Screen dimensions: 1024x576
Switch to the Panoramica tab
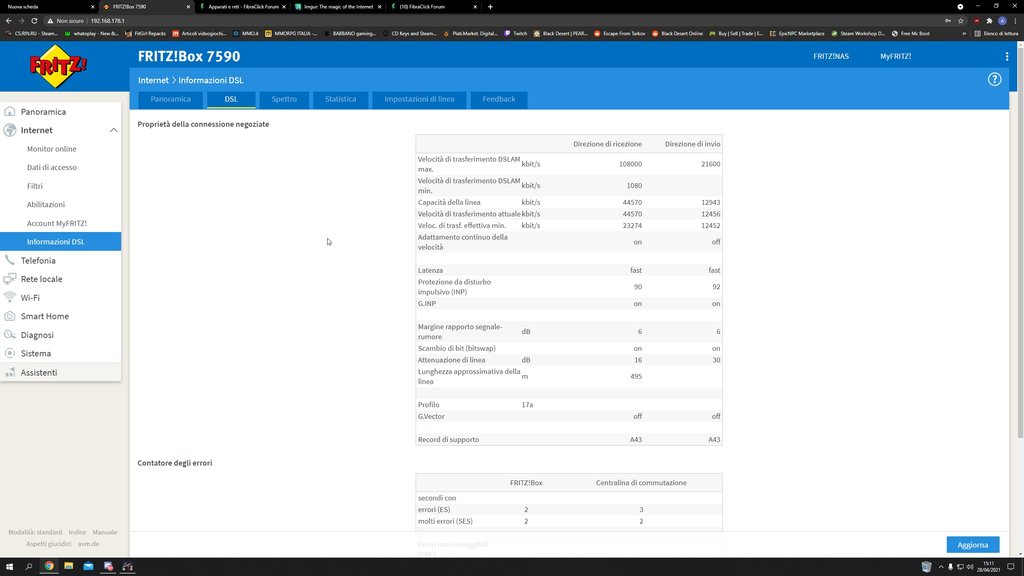170,99
